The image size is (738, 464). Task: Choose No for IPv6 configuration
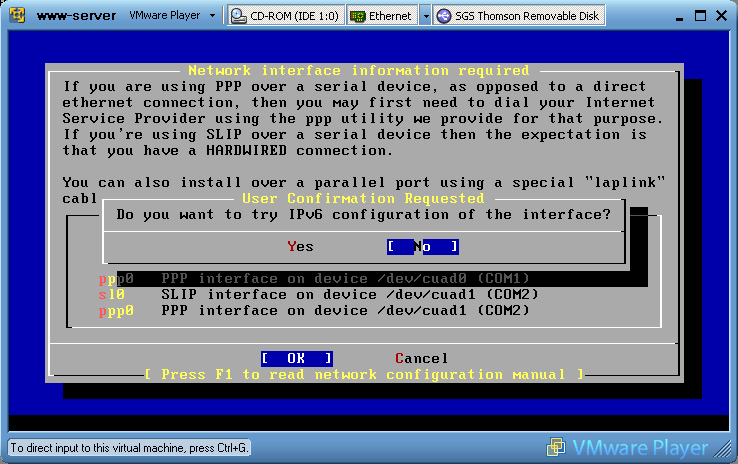point(423,247)
